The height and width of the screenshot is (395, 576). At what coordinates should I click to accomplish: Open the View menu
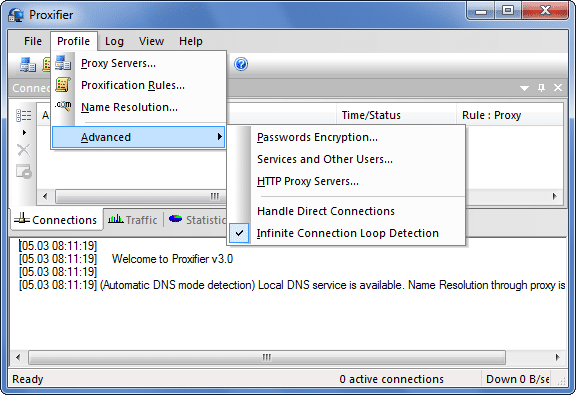(151, 41)
